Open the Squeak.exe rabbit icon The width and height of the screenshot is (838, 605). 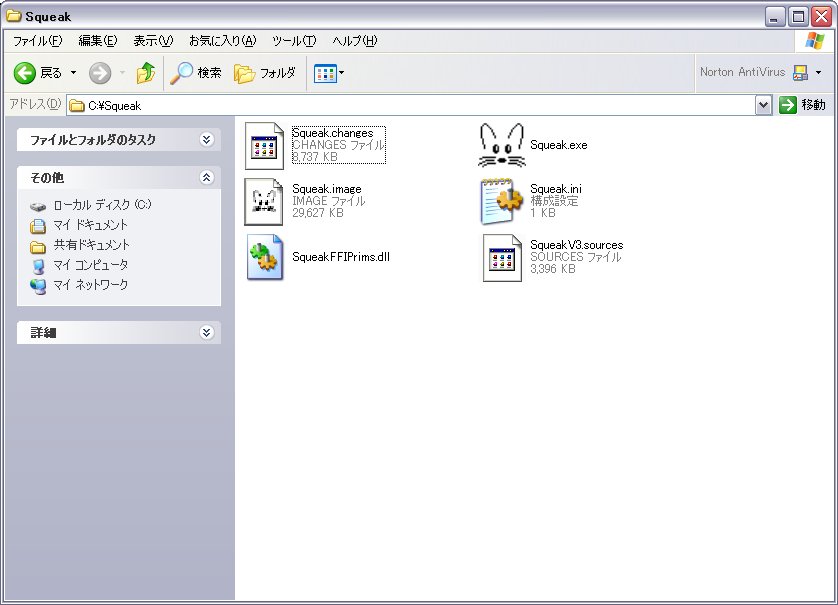click(502, 146)
